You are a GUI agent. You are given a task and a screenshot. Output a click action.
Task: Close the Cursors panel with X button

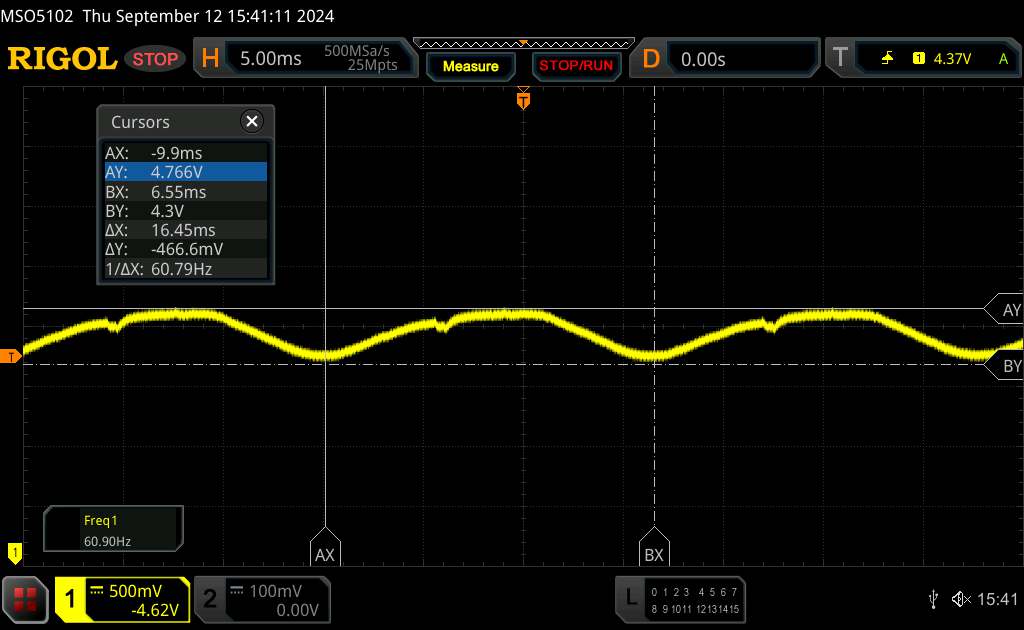click(x=252, y=122)
